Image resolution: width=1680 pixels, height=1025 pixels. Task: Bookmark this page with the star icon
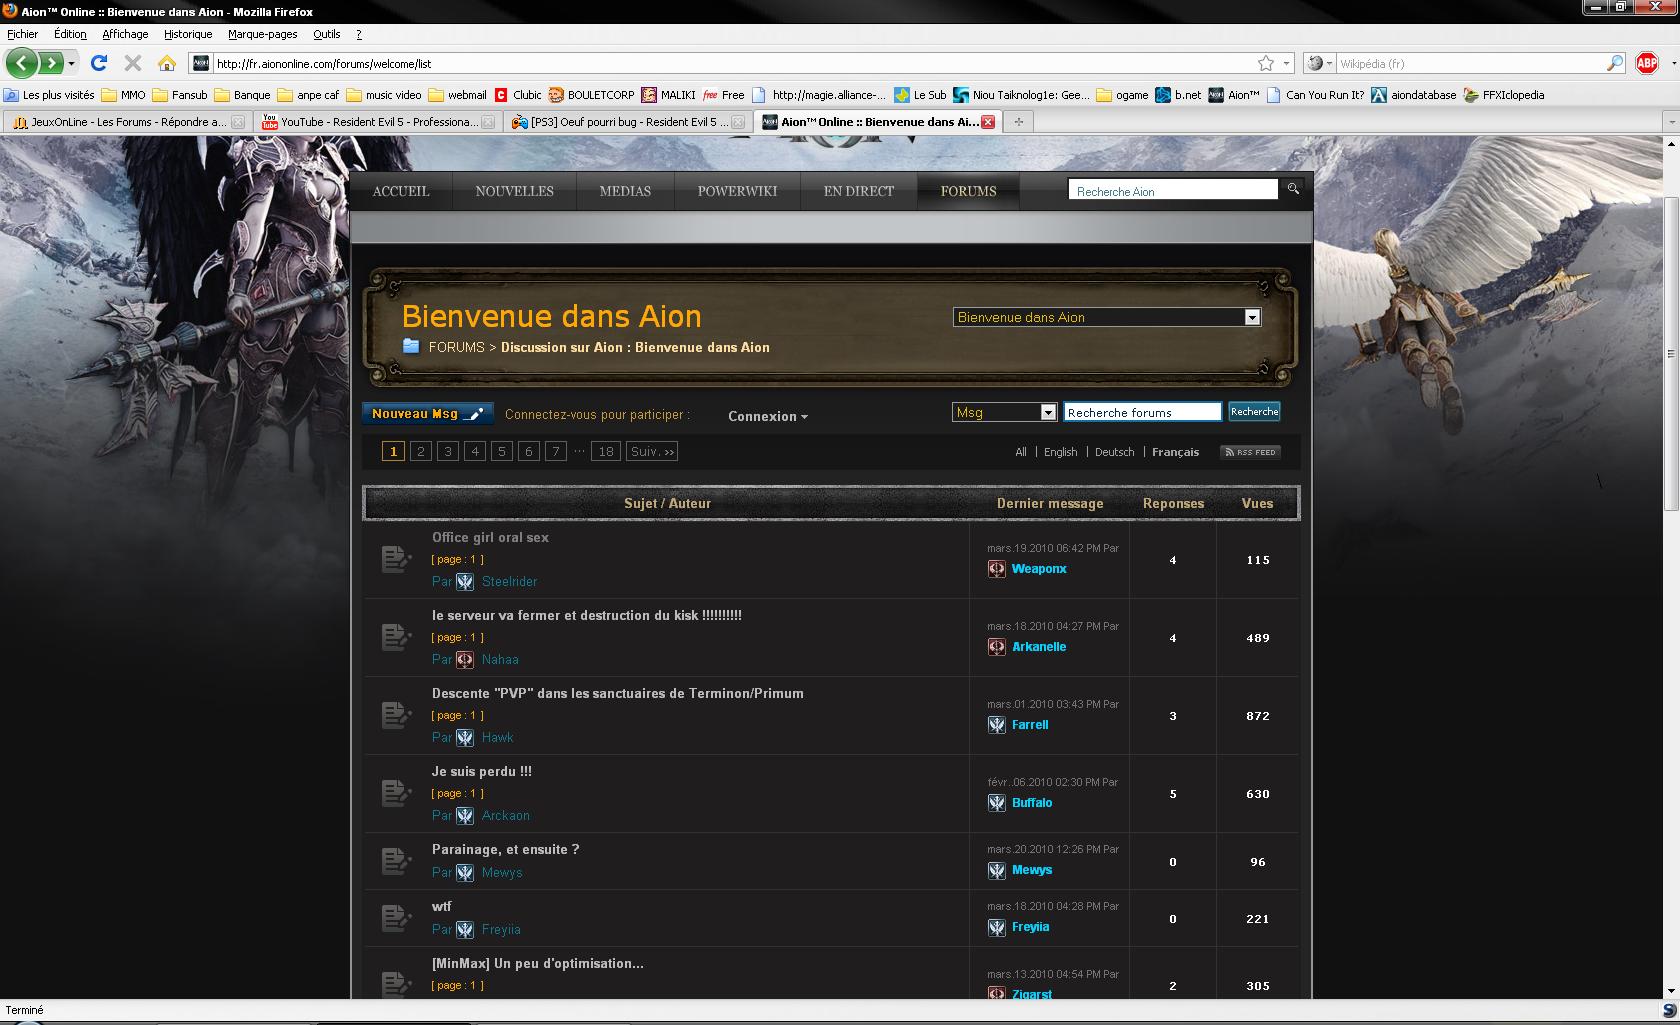pyautogui.click(x=1266, y=63)
